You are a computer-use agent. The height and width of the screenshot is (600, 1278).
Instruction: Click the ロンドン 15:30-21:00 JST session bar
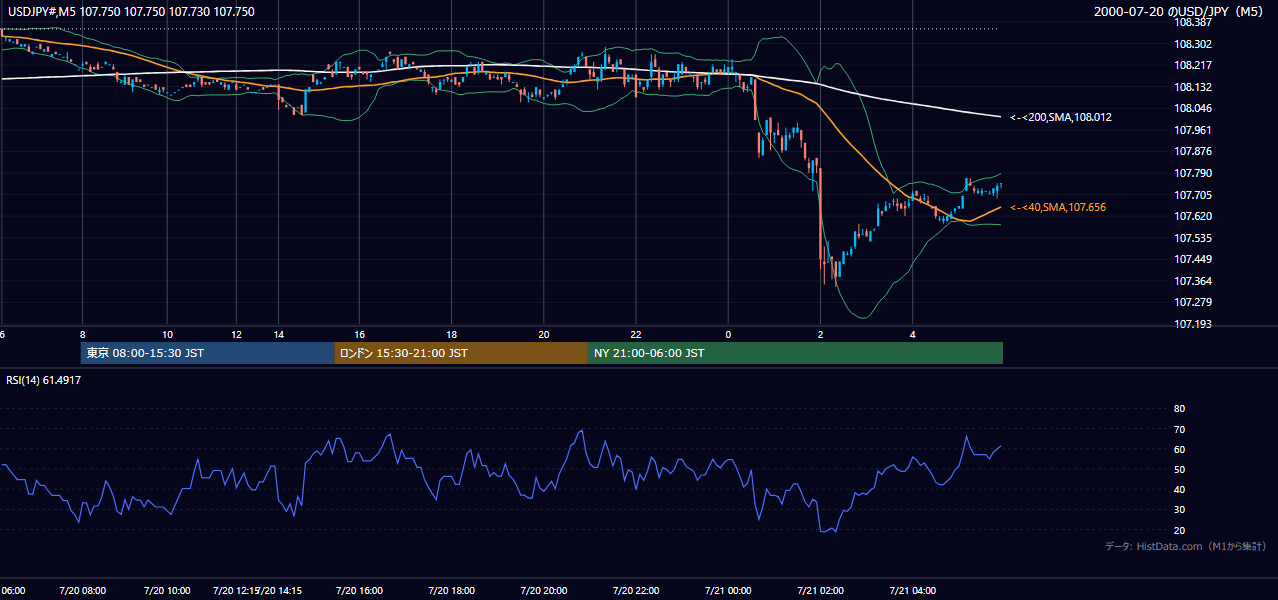461,353
